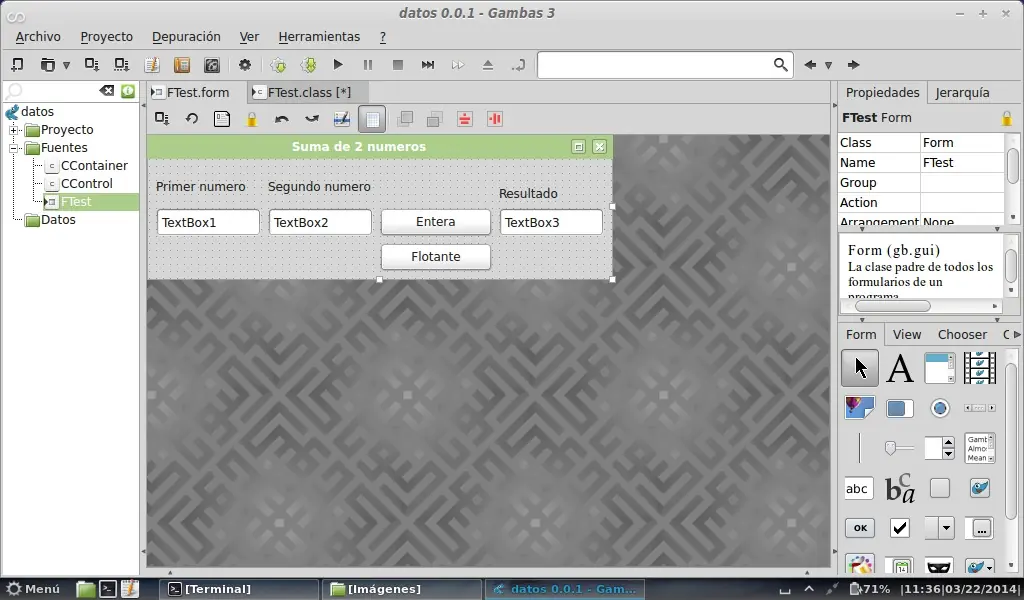Click the Flotante button on the form

(436, 257)
